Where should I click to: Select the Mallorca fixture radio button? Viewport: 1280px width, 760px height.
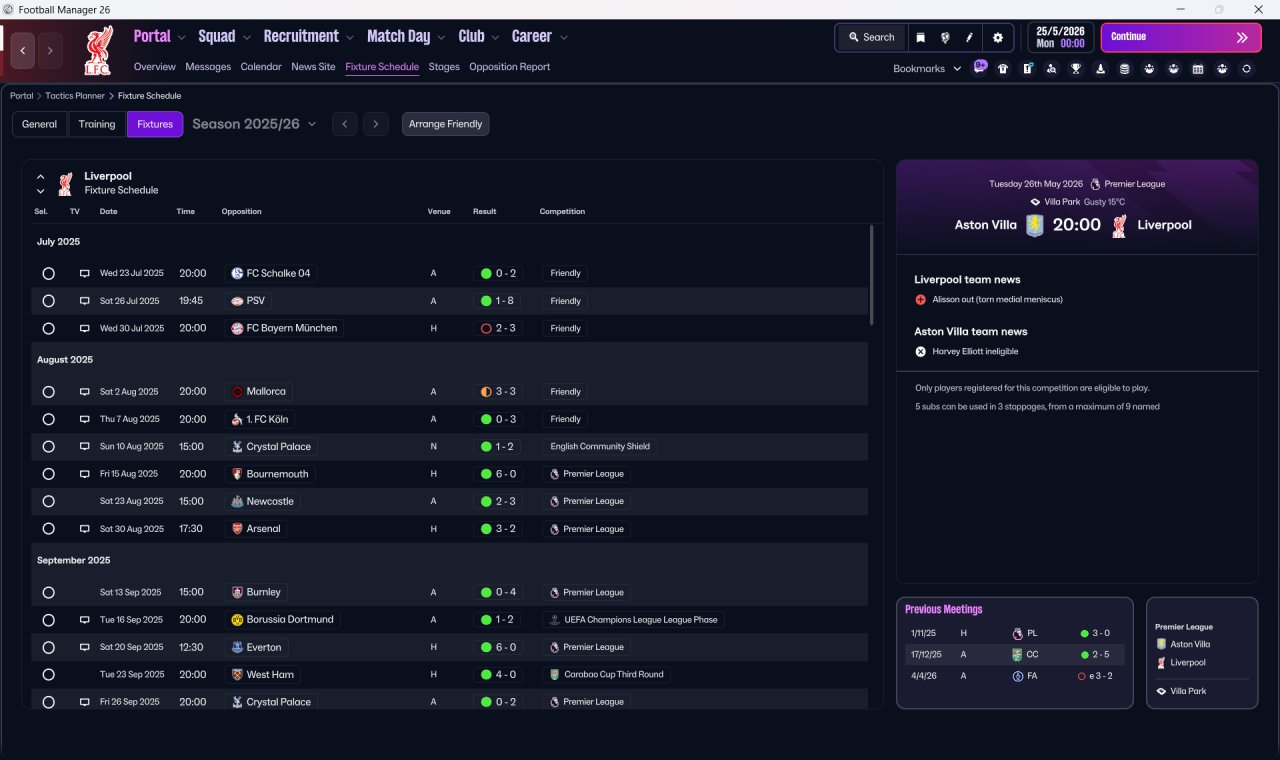point(48,392)
